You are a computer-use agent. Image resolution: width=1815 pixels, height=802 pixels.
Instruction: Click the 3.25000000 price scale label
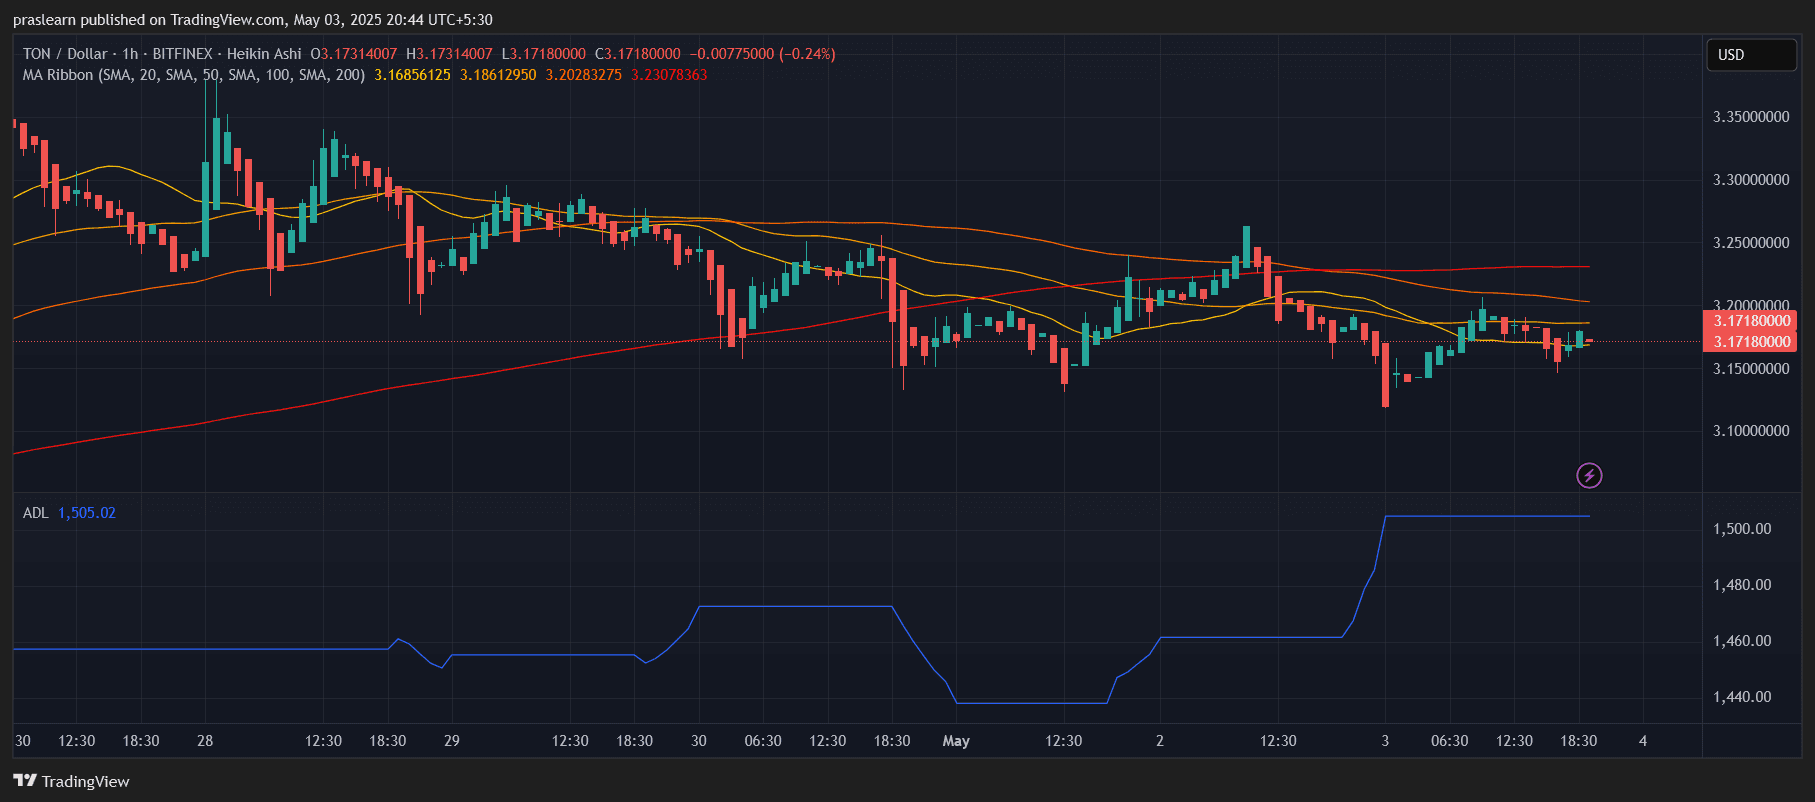click(1751, 243)
